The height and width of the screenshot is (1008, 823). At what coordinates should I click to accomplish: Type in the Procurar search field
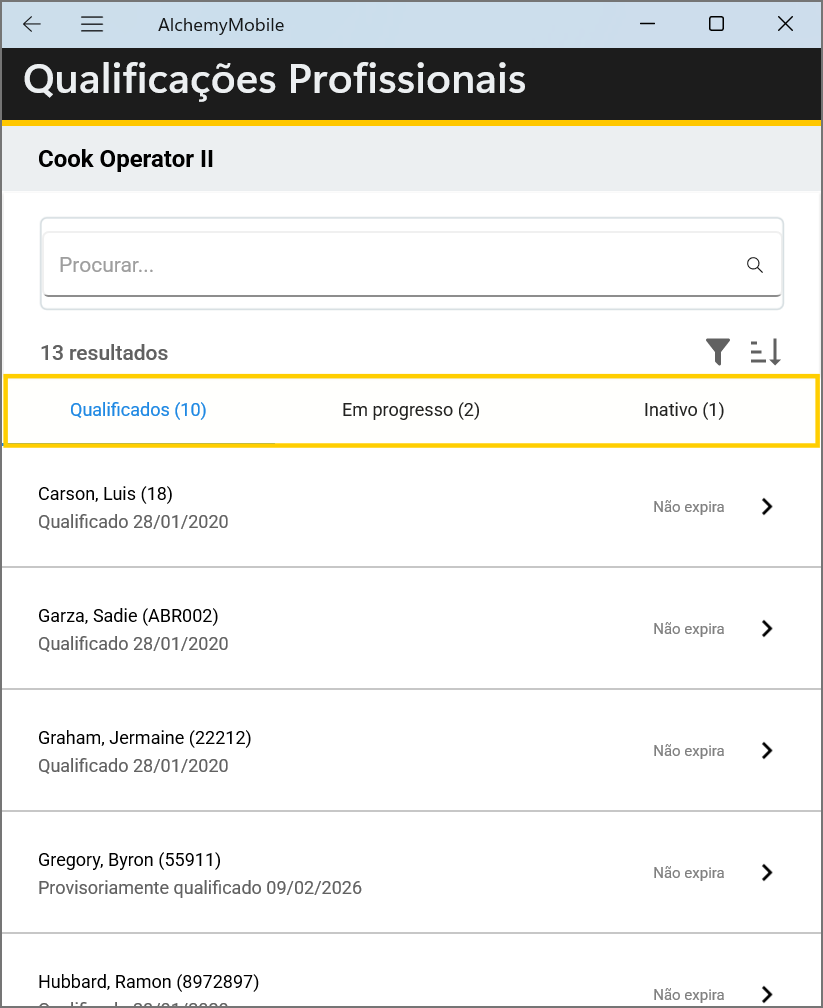[390, 265]
